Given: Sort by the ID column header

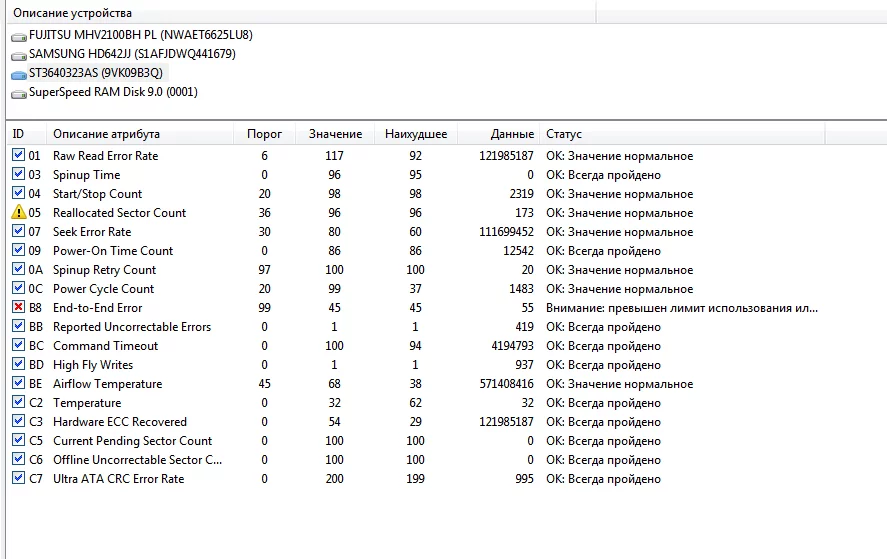Looking at the screenshot, I should pyautogui.click(x=26, y=134).
